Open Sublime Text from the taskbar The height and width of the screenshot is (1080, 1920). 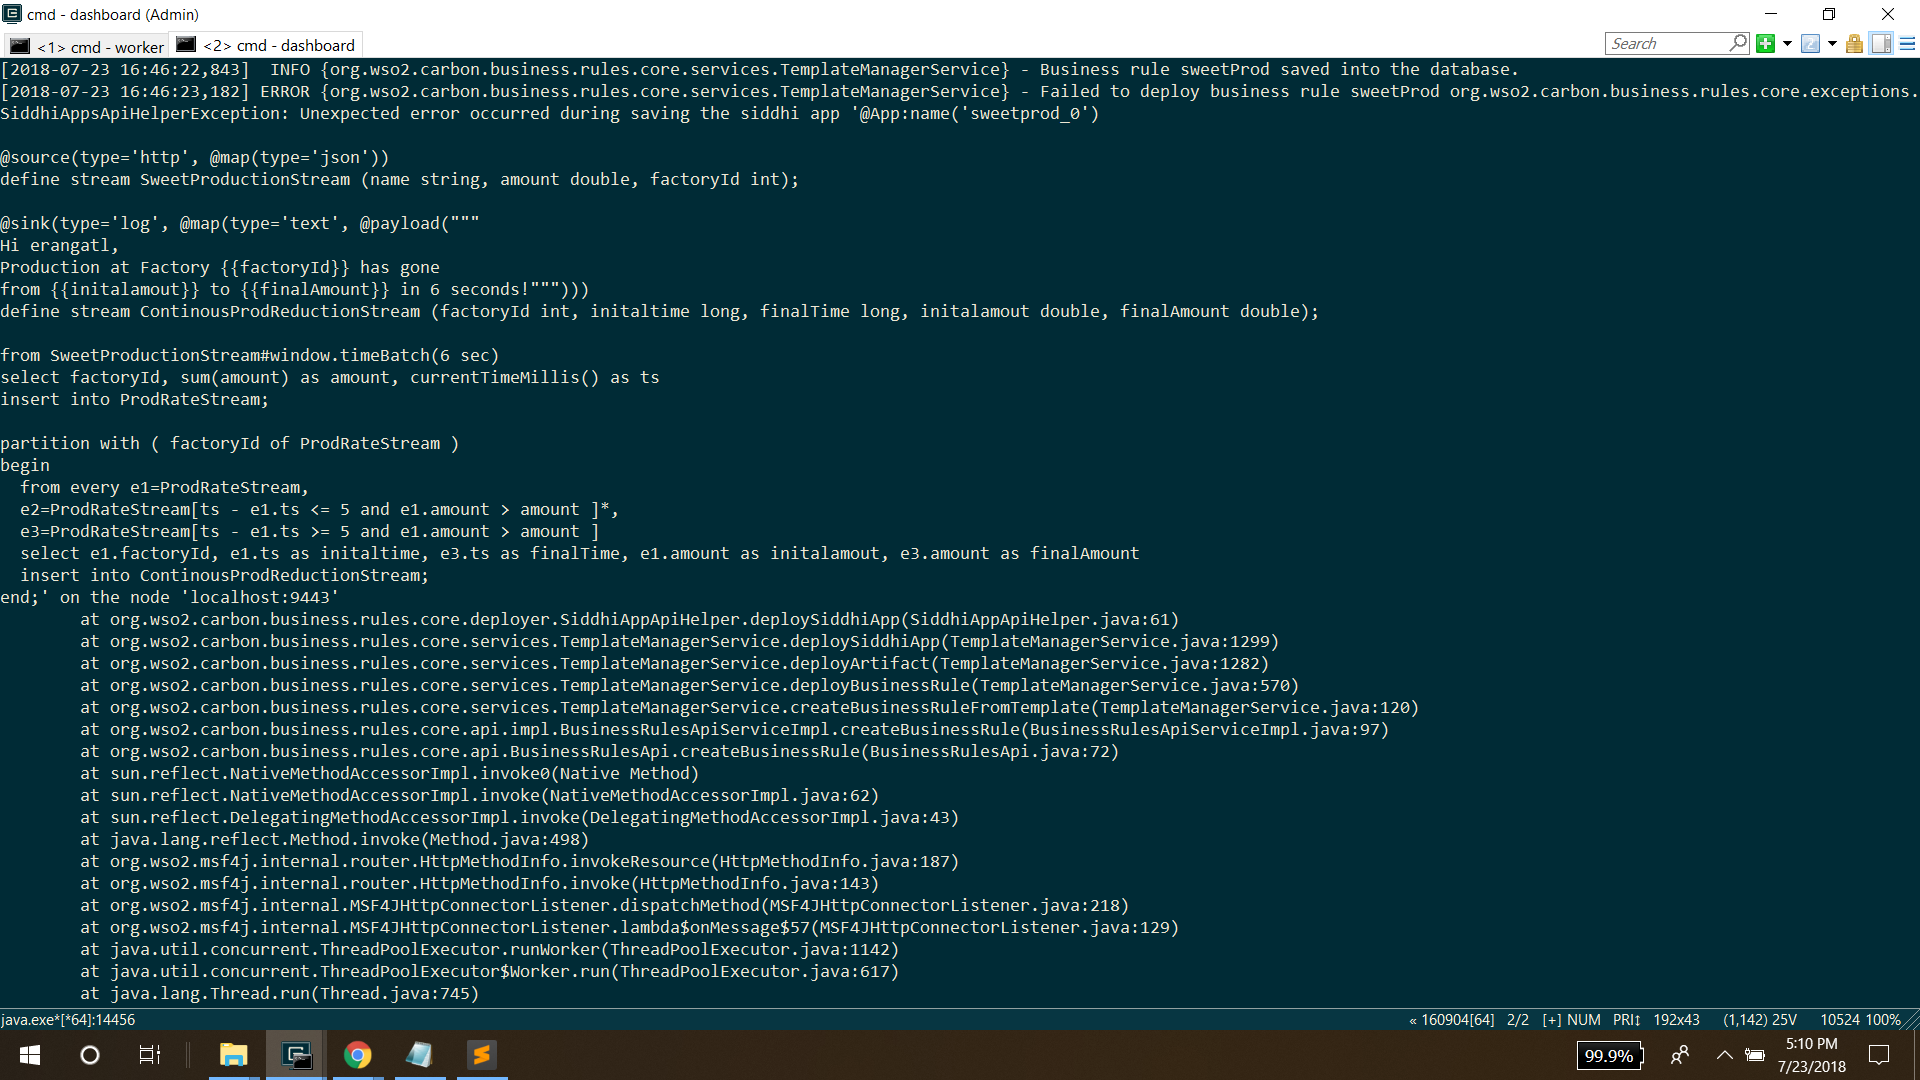tap(482, 1055)
